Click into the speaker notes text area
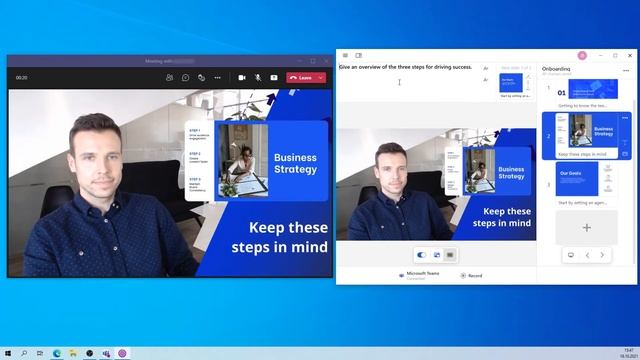Screen dimensions: 640x360 point(408,82)
